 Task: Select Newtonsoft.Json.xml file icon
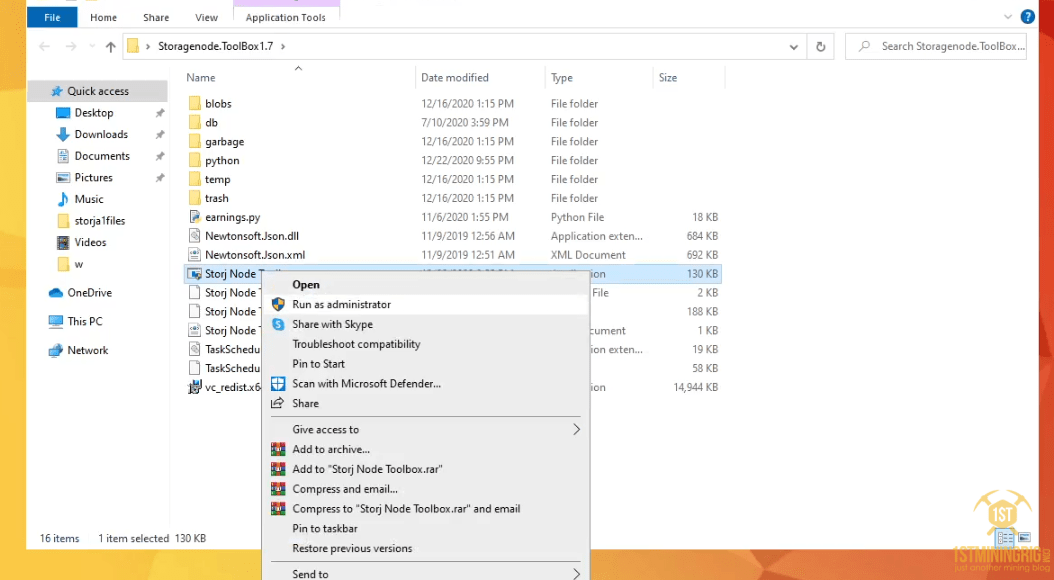coord(195,255)
